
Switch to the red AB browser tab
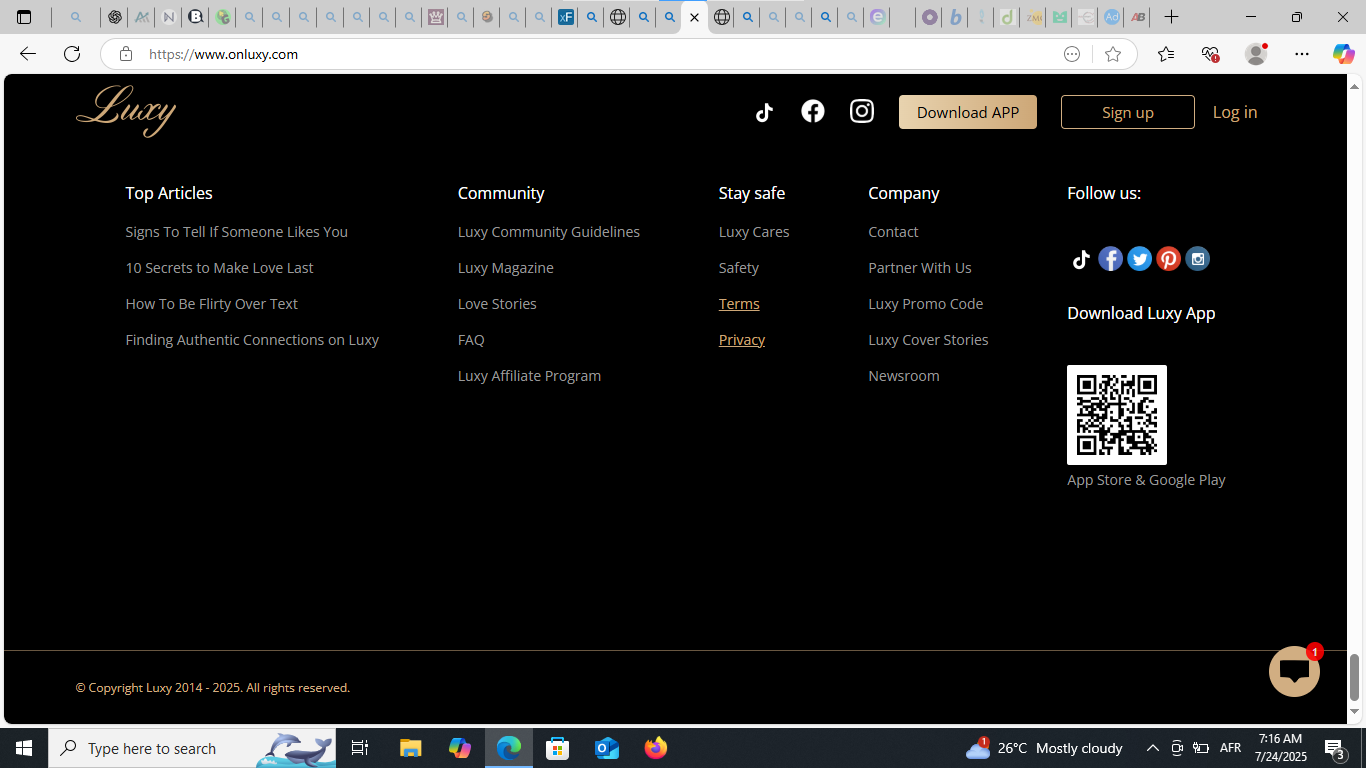coord(1137,17)
